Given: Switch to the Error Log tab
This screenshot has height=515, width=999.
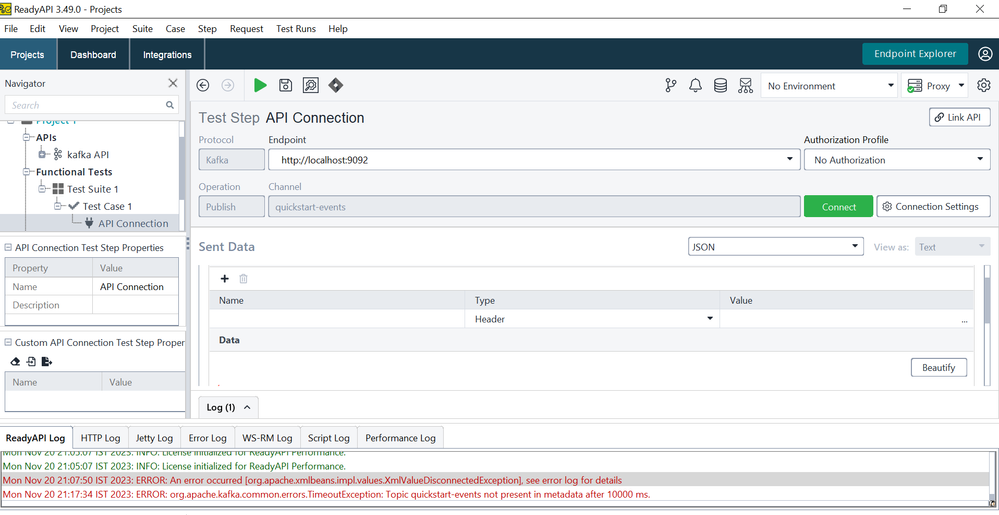Looking at the screenshot, I should (207, 438).
